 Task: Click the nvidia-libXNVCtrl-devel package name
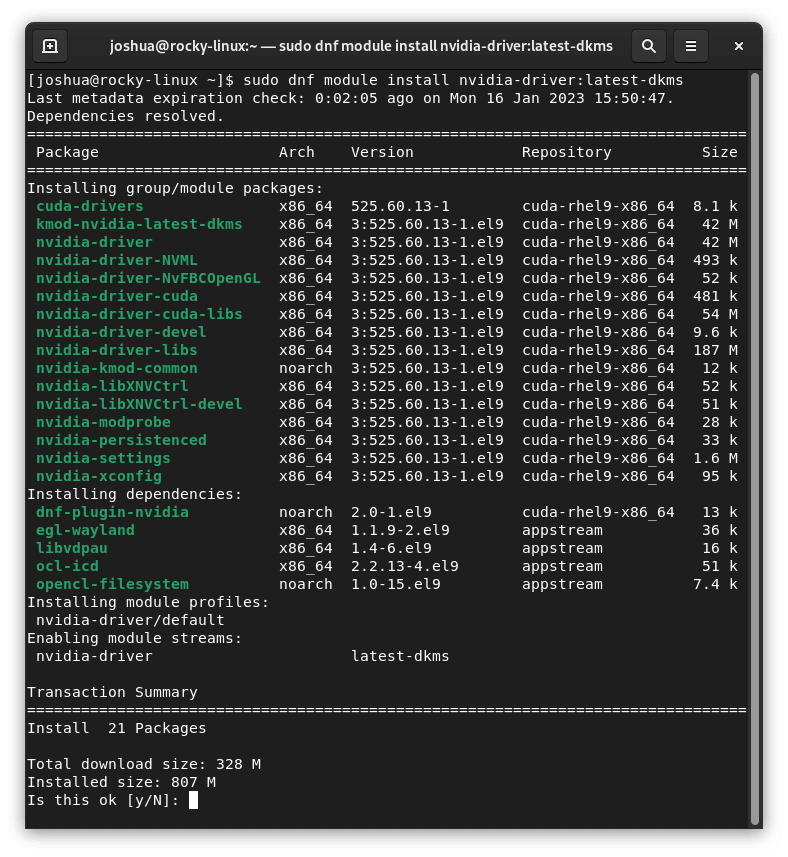pos(139,404)
